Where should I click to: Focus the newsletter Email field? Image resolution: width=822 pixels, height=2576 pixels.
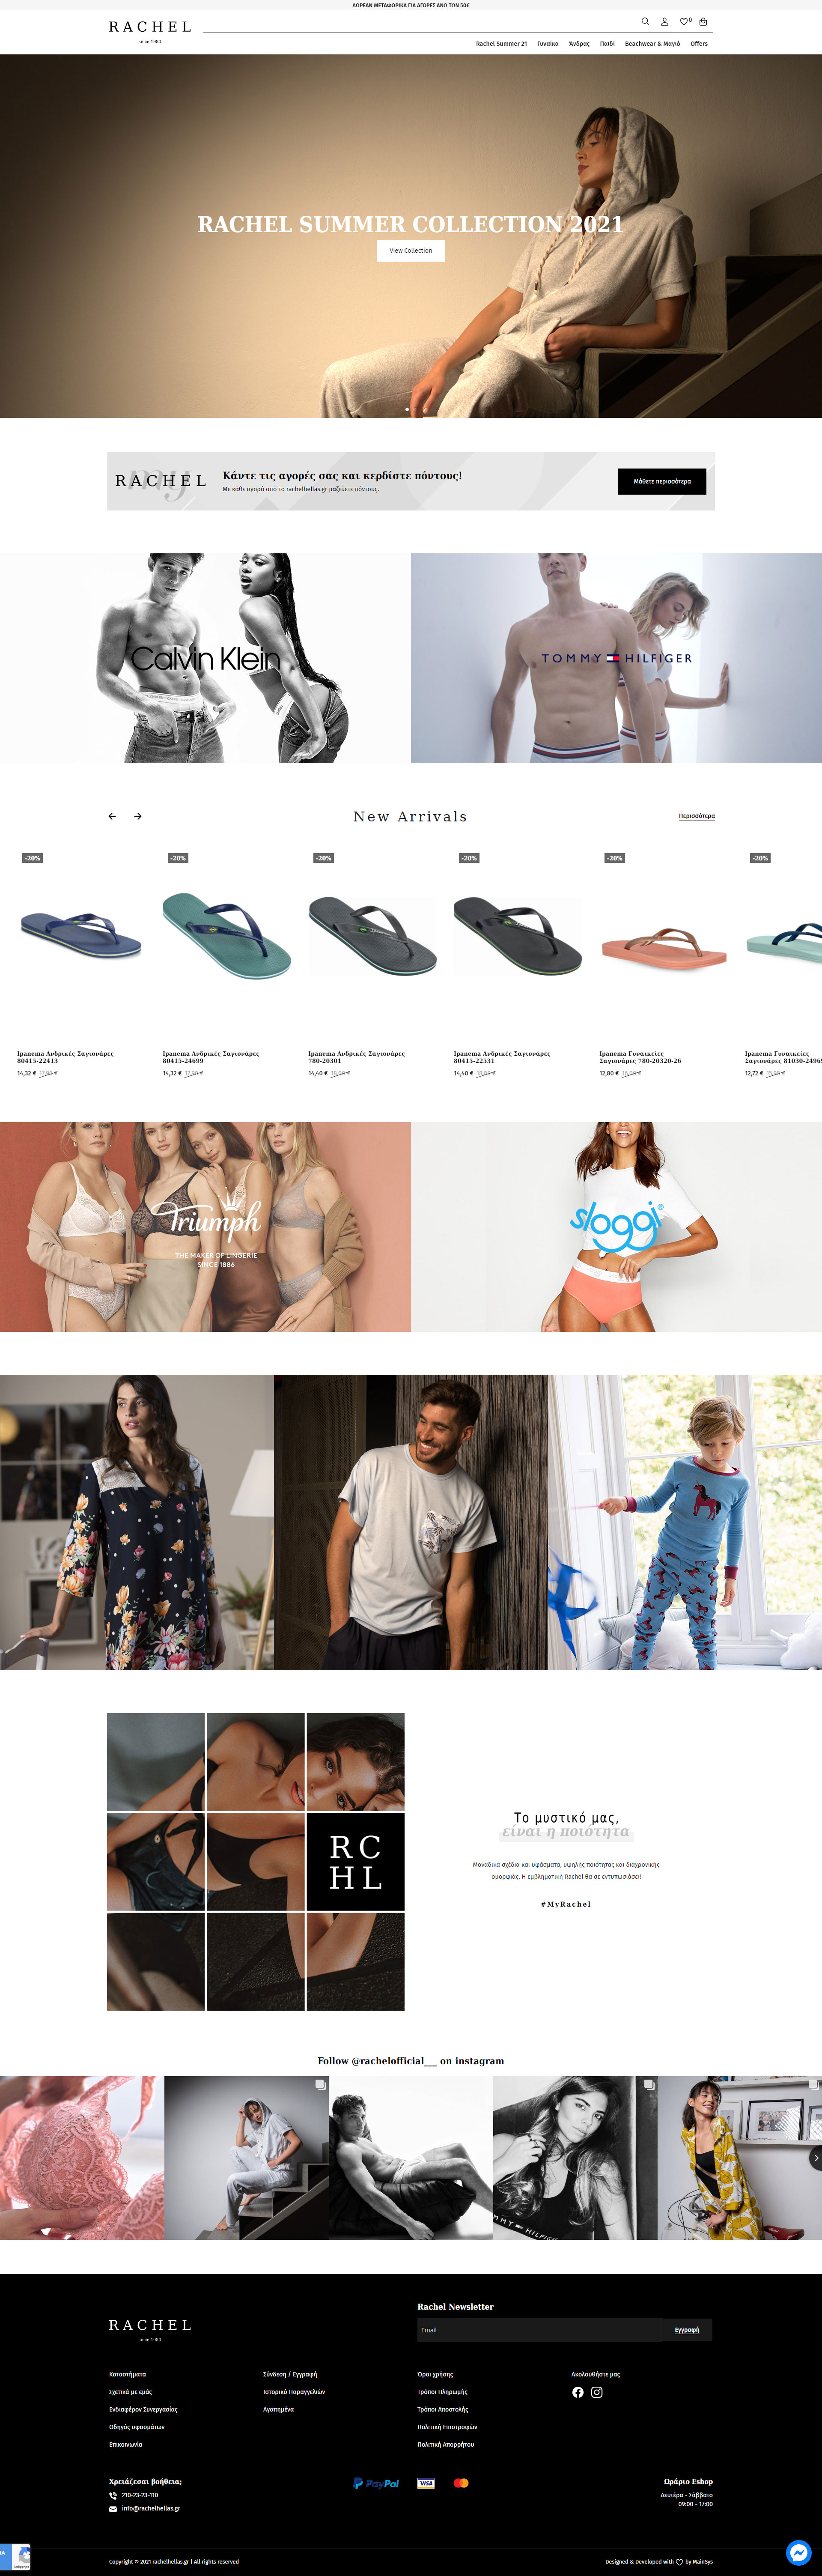[539, 2330]
